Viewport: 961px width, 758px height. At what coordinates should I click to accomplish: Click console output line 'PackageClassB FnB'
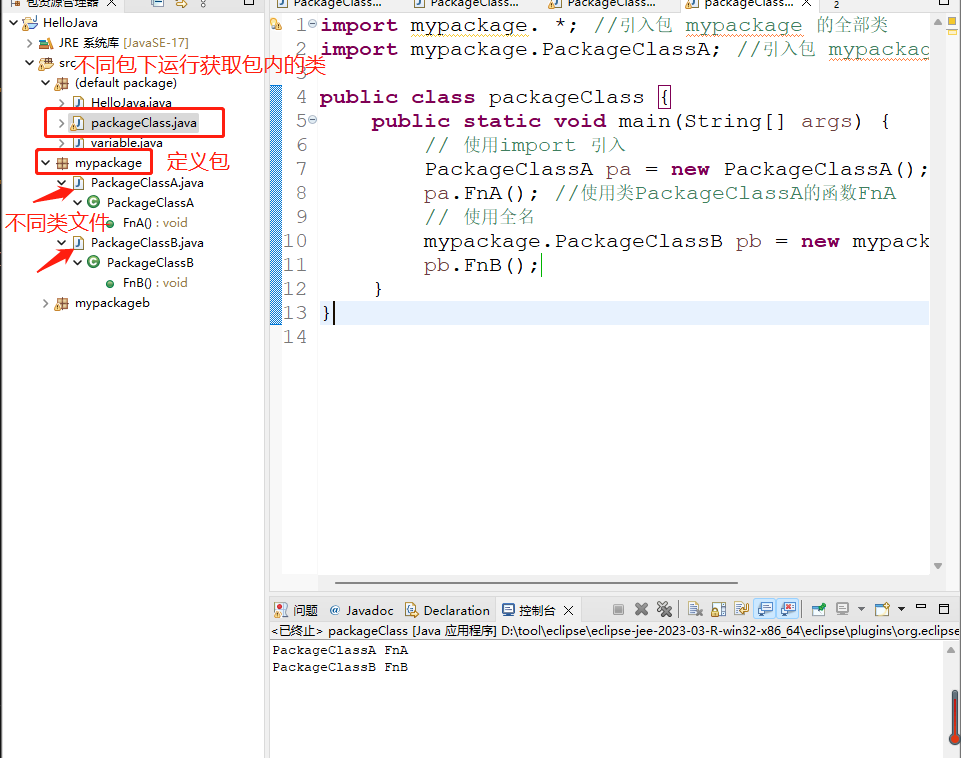click(x=340, y=667)
